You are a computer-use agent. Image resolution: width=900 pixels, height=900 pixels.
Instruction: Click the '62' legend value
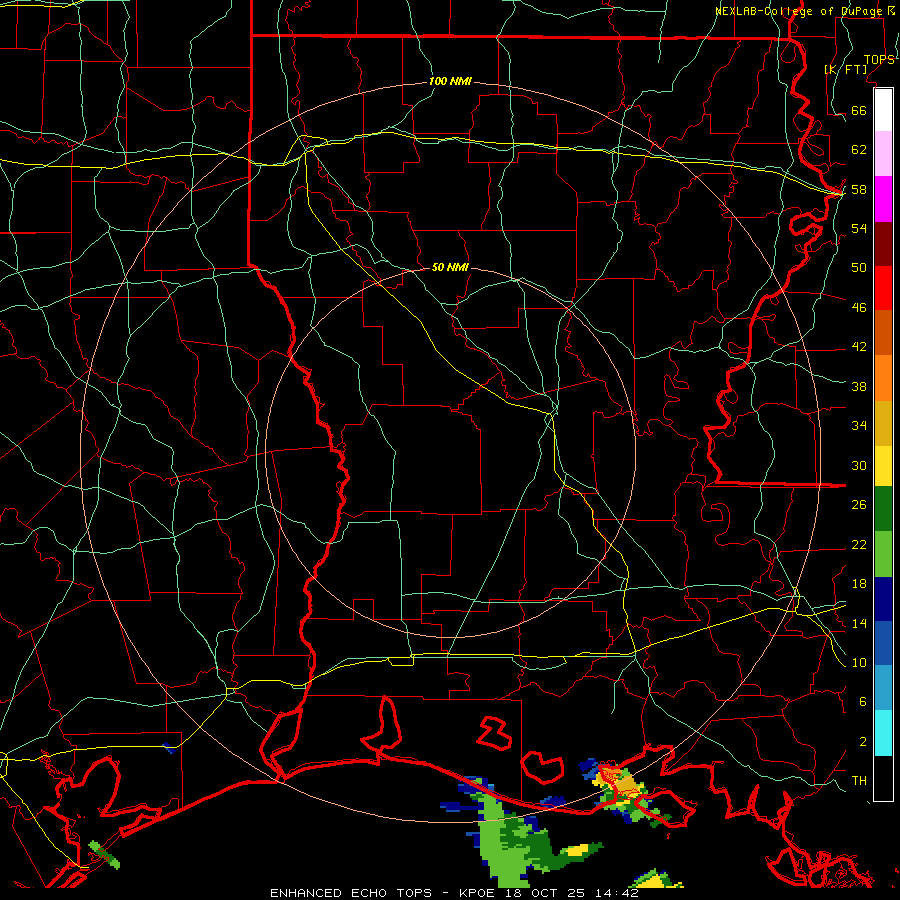click(x=859, y=150)
